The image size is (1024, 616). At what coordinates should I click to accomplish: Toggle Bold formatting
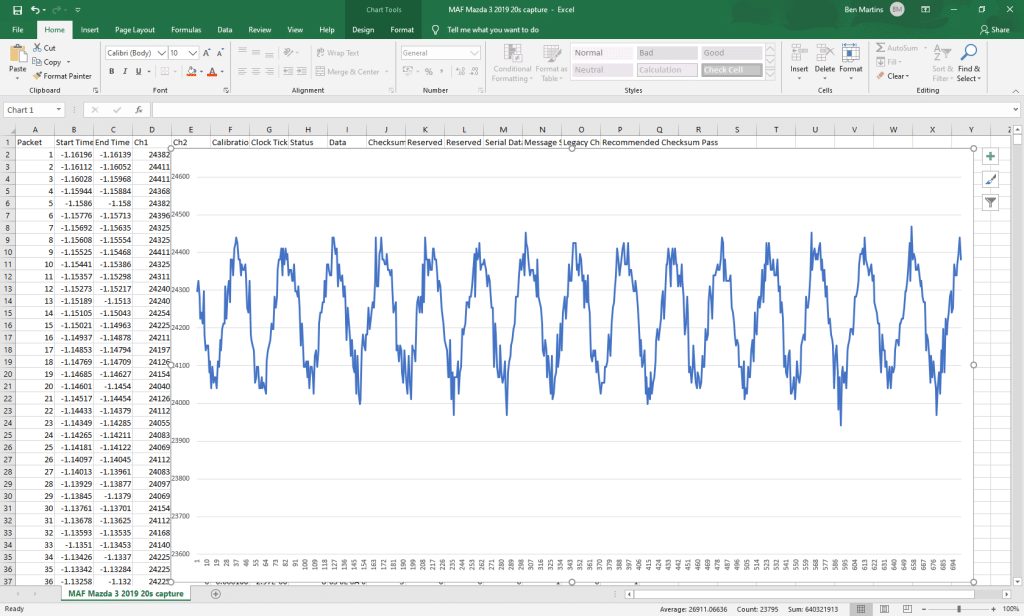click(112, 71)
